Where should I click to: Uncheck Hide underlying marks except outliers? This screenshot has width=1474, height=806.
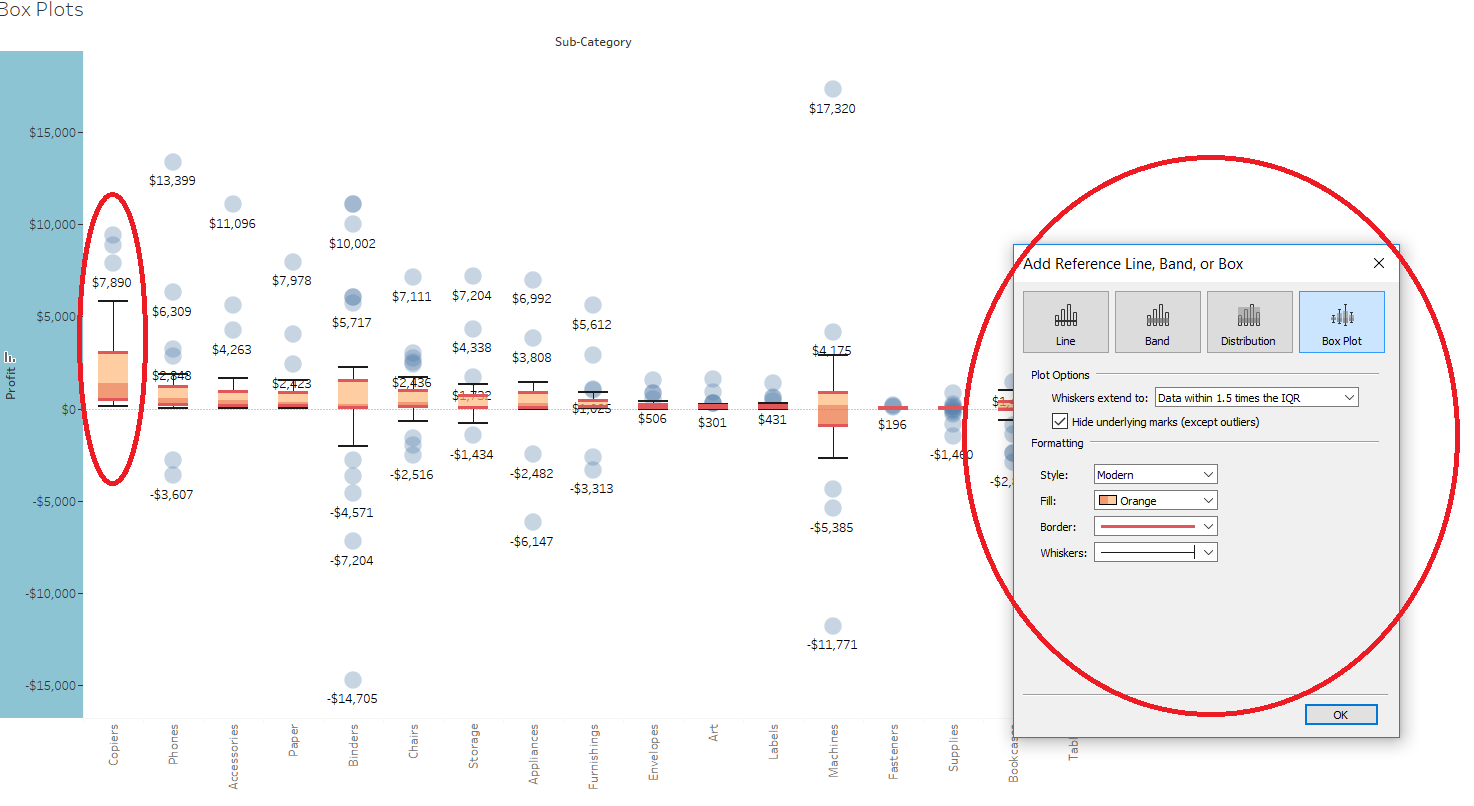(1060, 420)
